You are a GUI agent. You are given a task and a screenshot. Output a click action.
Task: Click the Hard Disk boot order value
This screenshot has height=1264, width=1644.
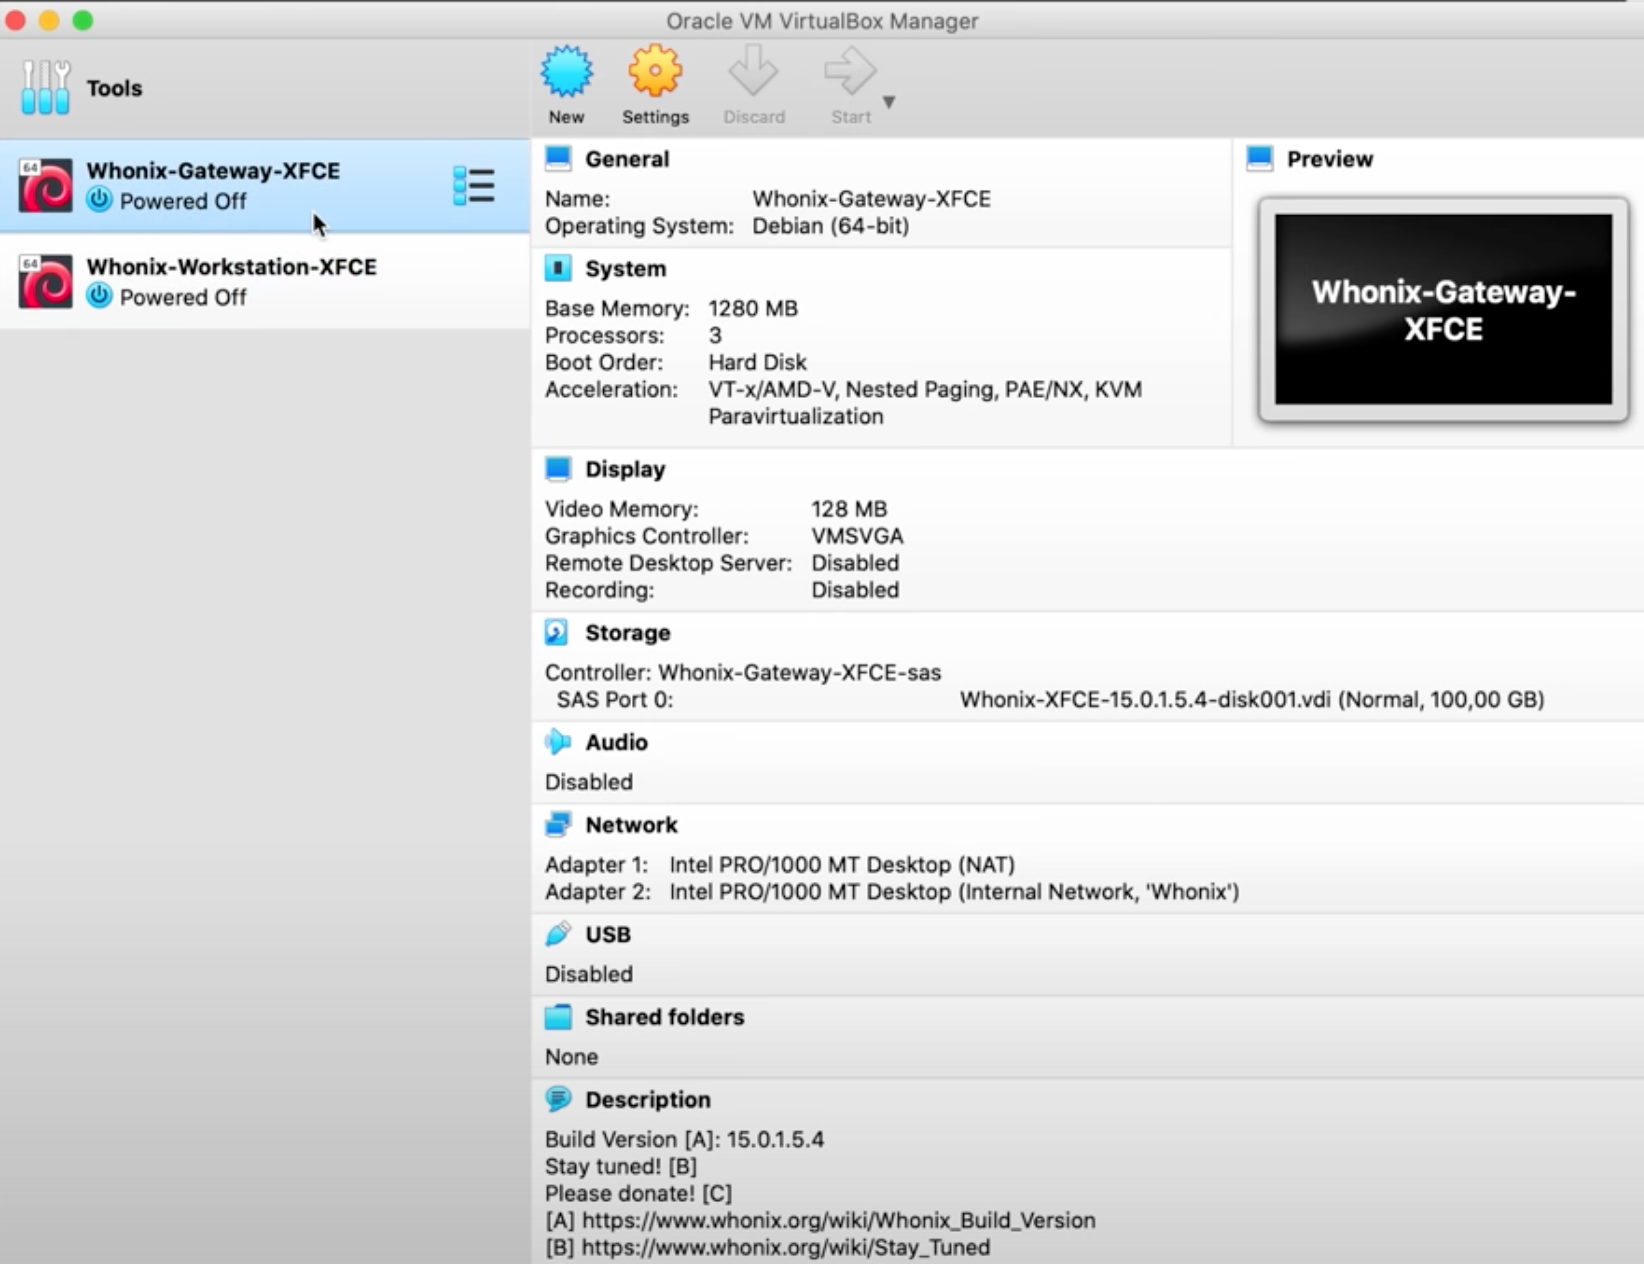tap(757, 362)
